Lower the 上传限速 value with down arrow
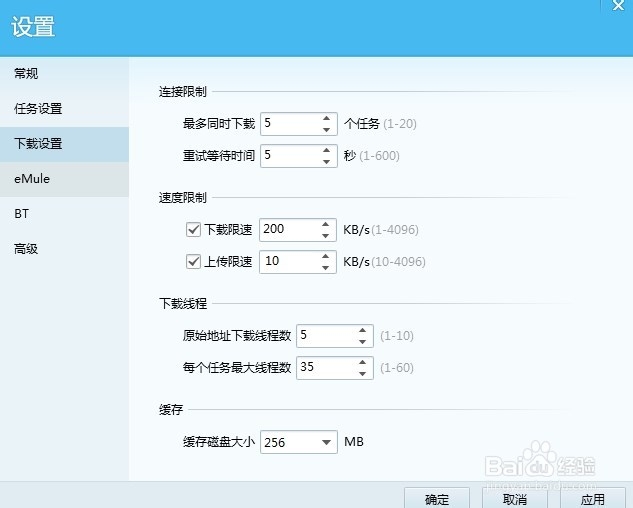 (326, 268)
